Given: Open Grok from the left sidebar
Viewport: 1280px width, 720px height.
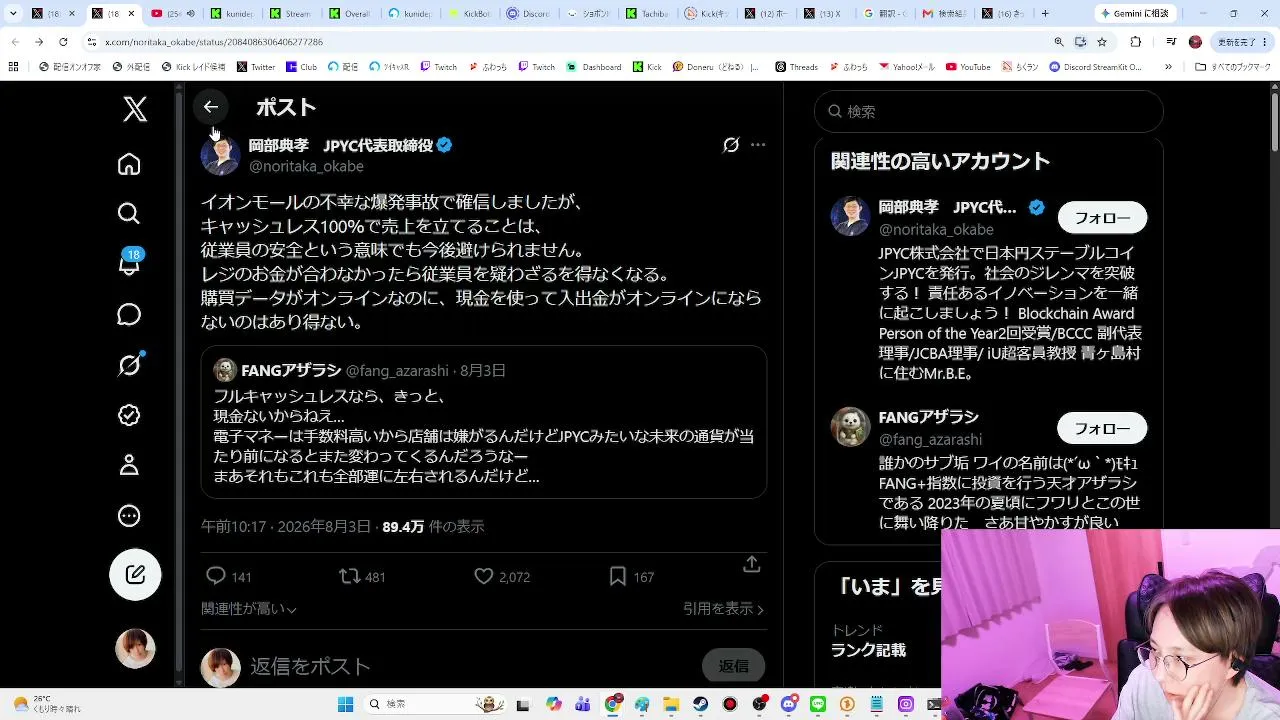Looking at the screenshot, I should pyautogui.click(x=129, y=365).
